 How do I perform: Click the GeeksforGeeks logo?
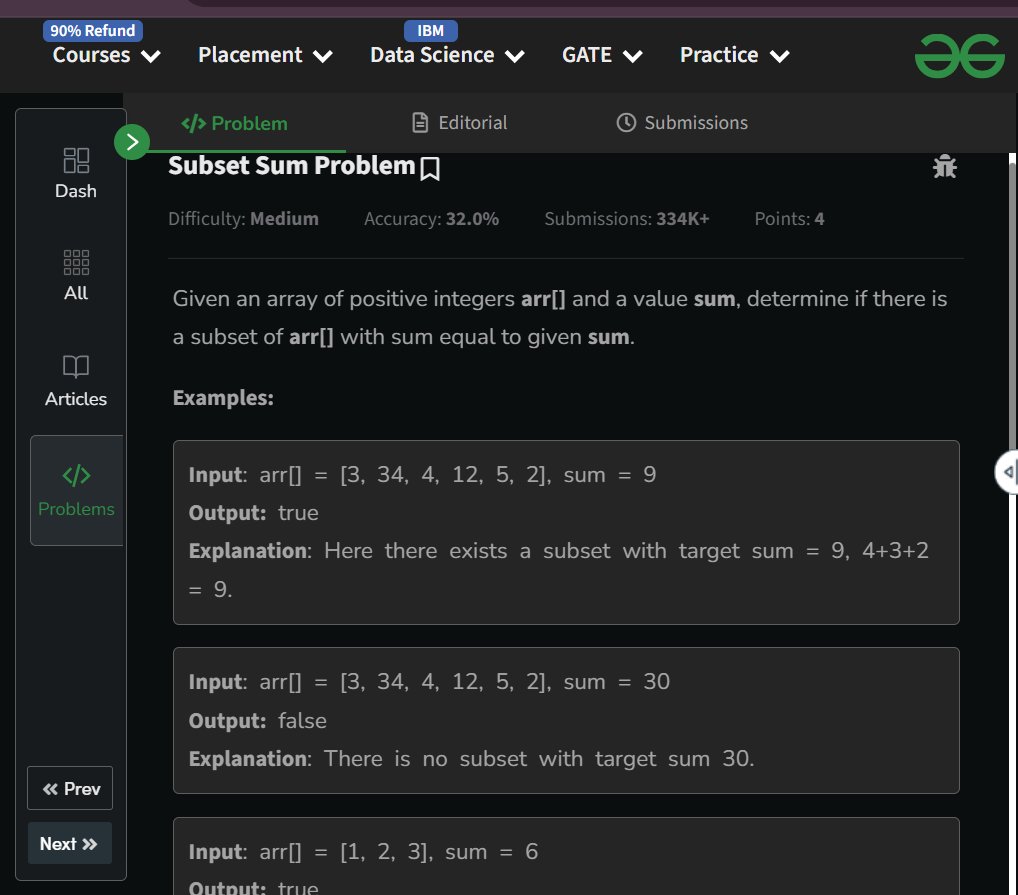tap(959, 56)
